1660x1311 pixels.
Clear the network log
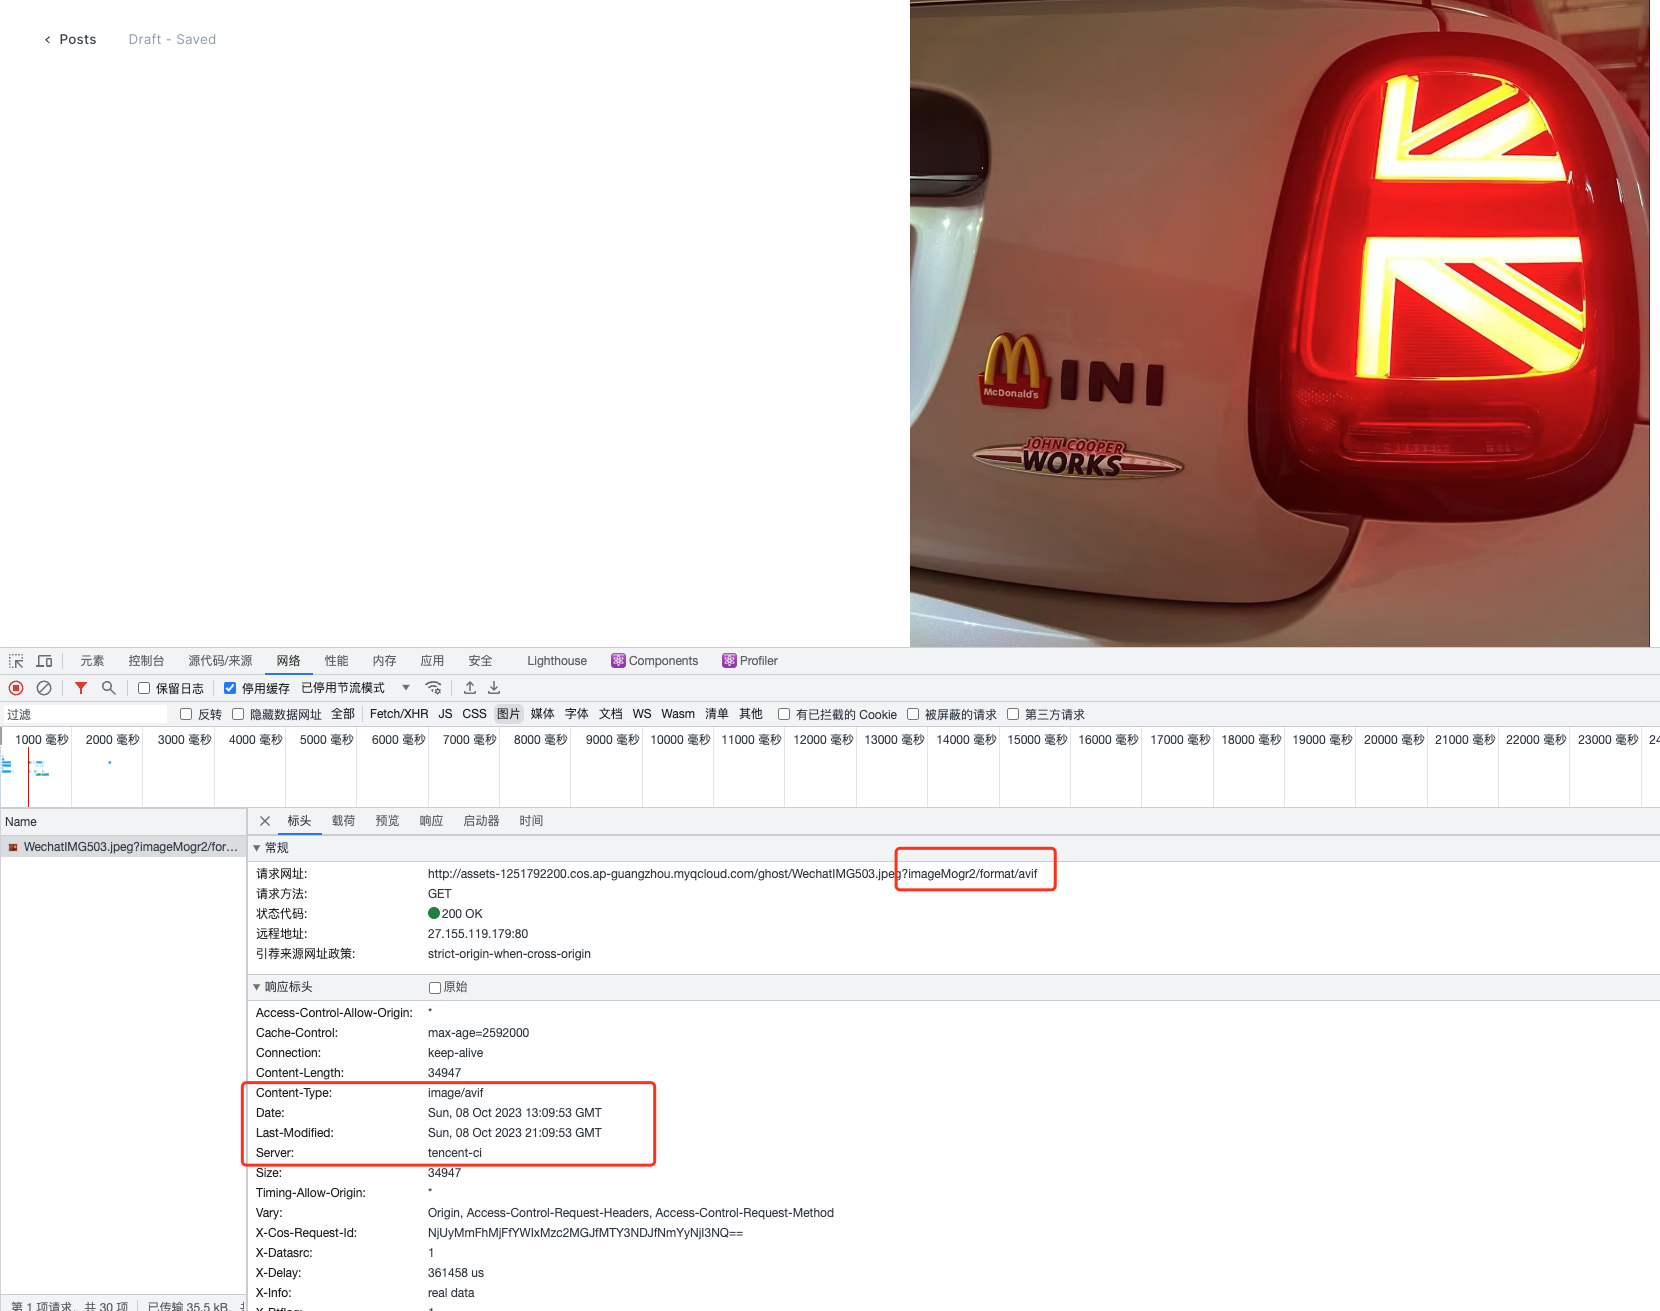click(44, 688)
